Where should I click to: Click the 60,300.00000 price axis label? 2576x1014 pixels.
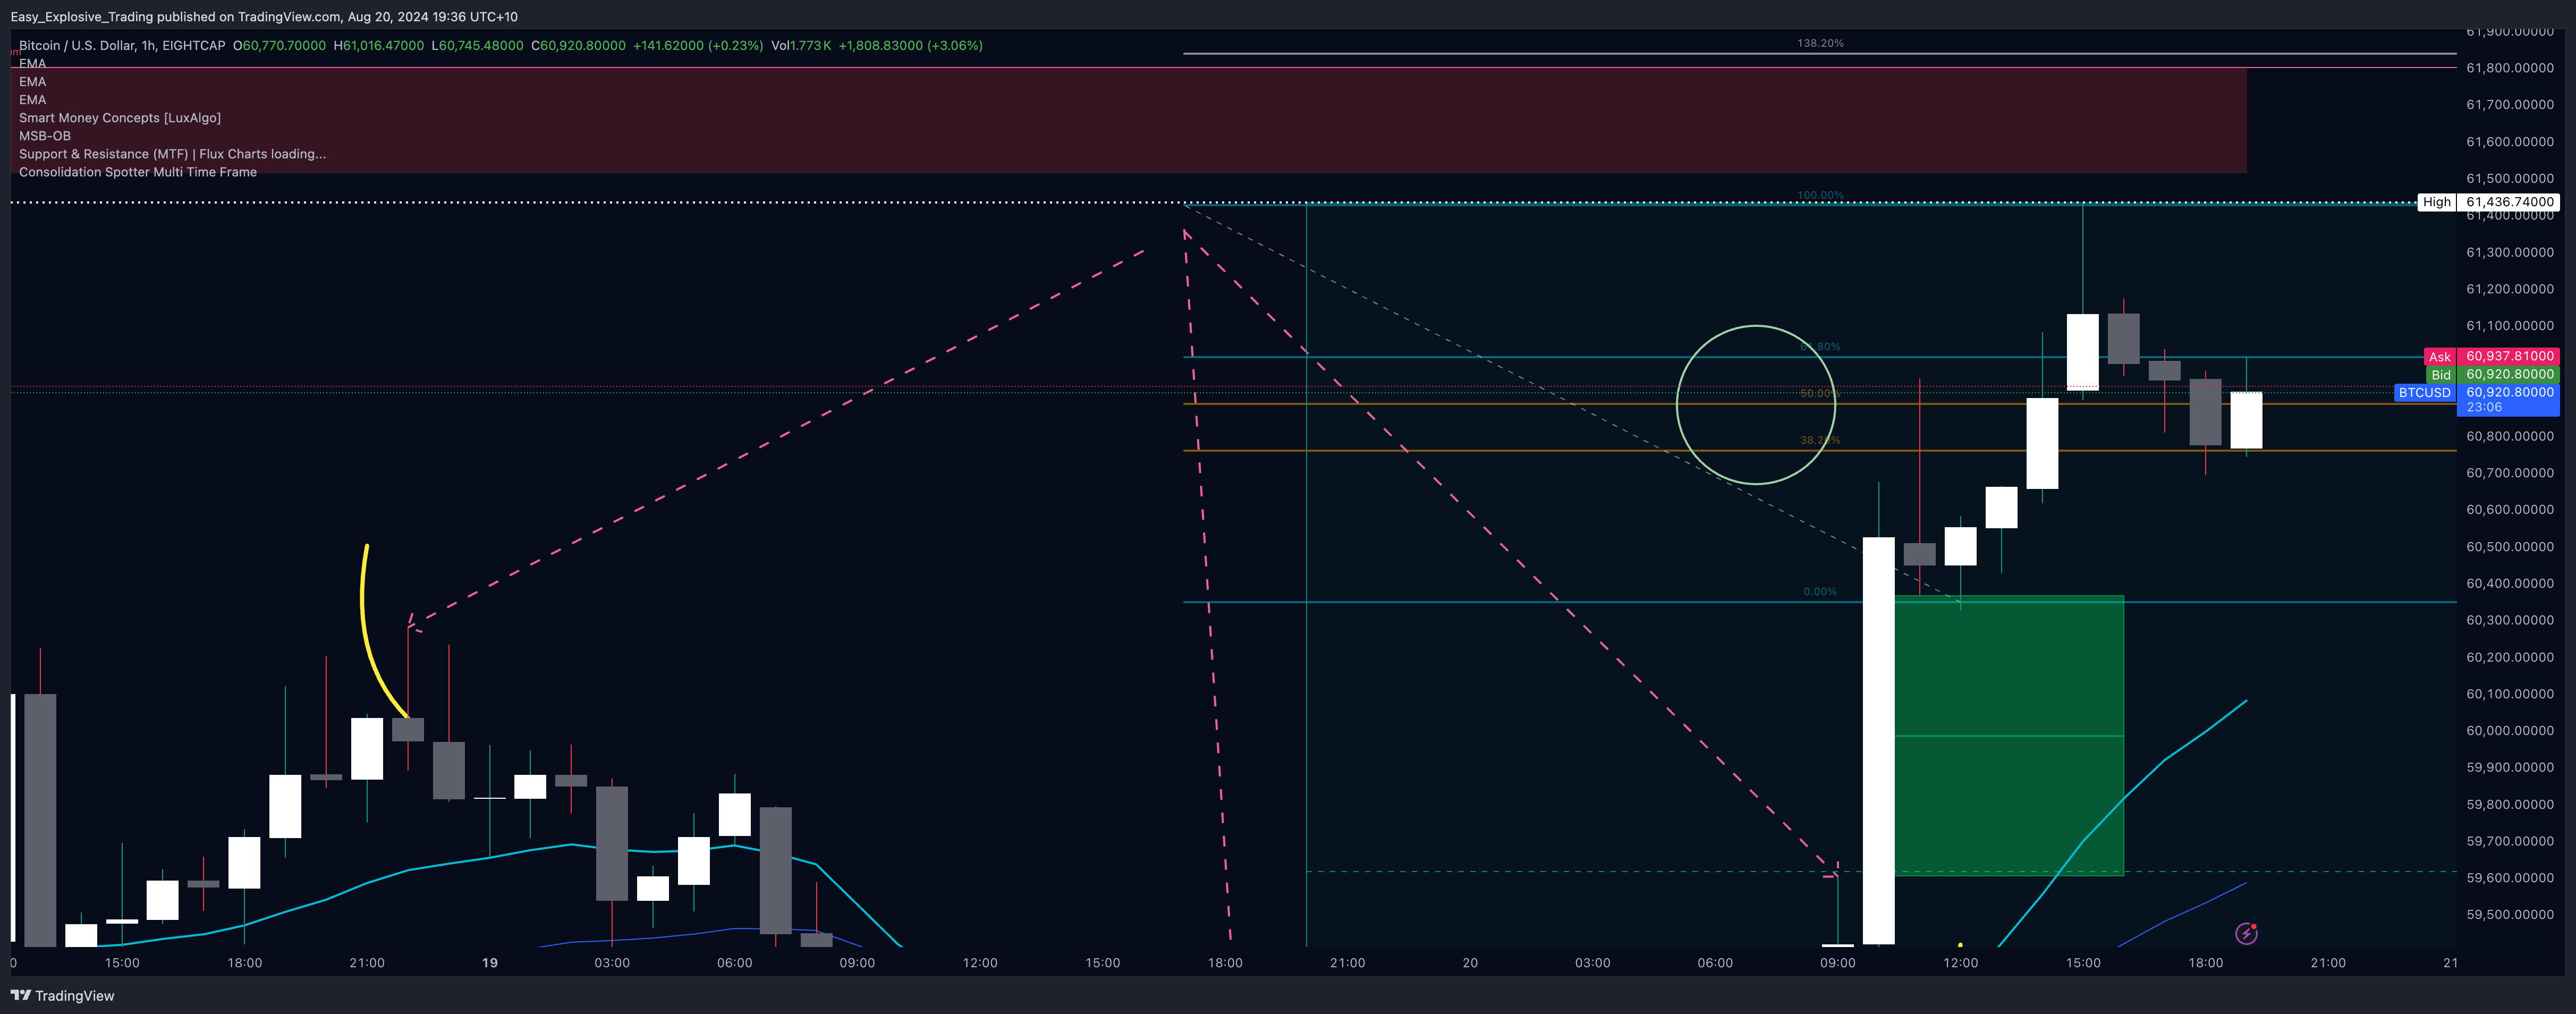point(2509,620)
